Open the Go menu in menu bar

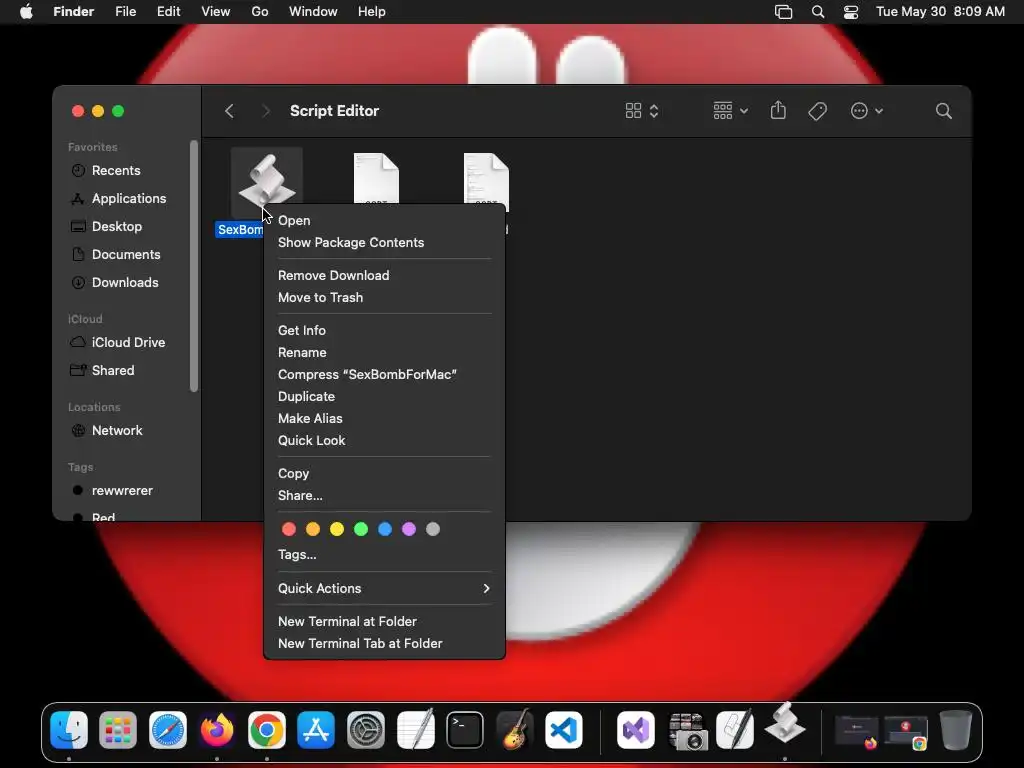tap(260, 12)
